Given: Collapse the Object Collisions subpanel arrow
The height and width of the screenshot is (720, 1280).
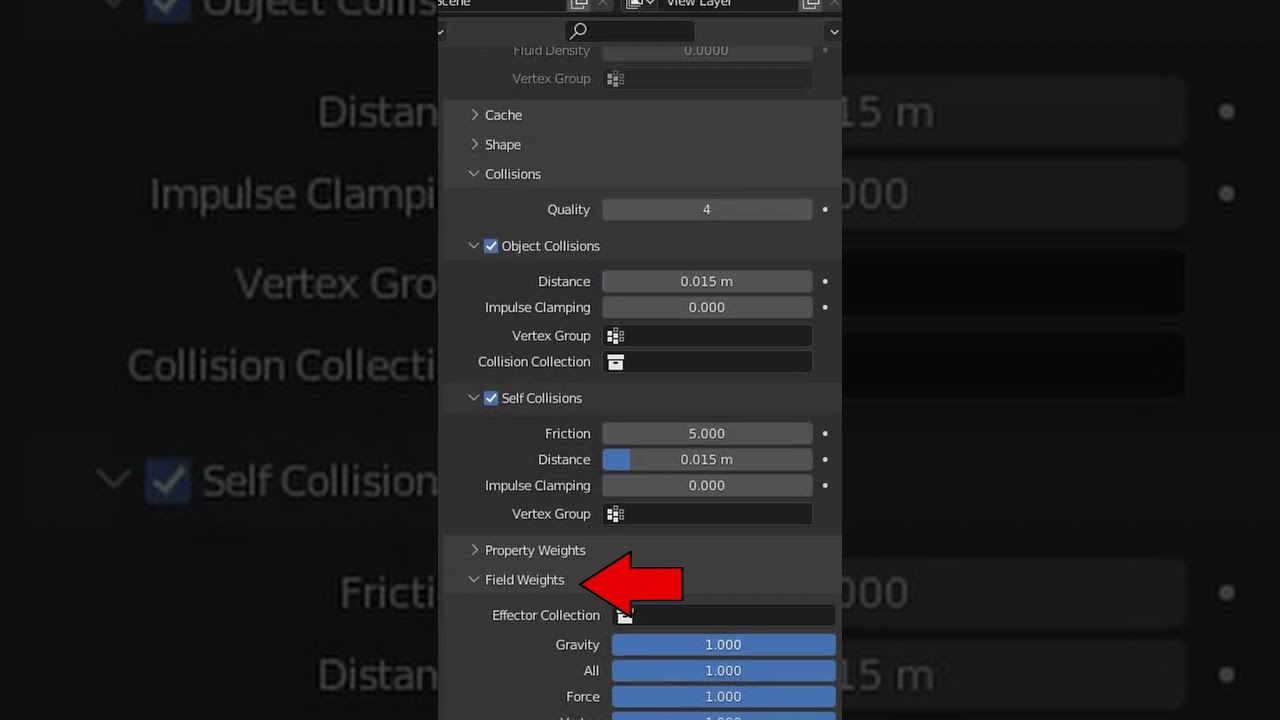Looking at the screenshot, I should tap(474, 246).
